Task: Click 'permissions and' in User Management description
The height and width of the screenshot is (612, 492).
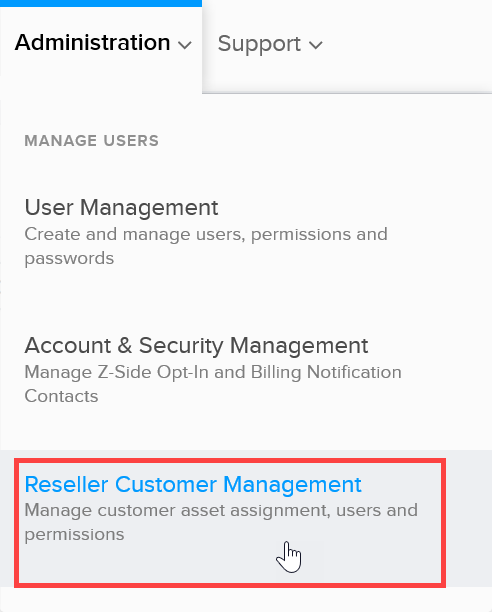Action: pyautogui.click(x=319, y=235)
